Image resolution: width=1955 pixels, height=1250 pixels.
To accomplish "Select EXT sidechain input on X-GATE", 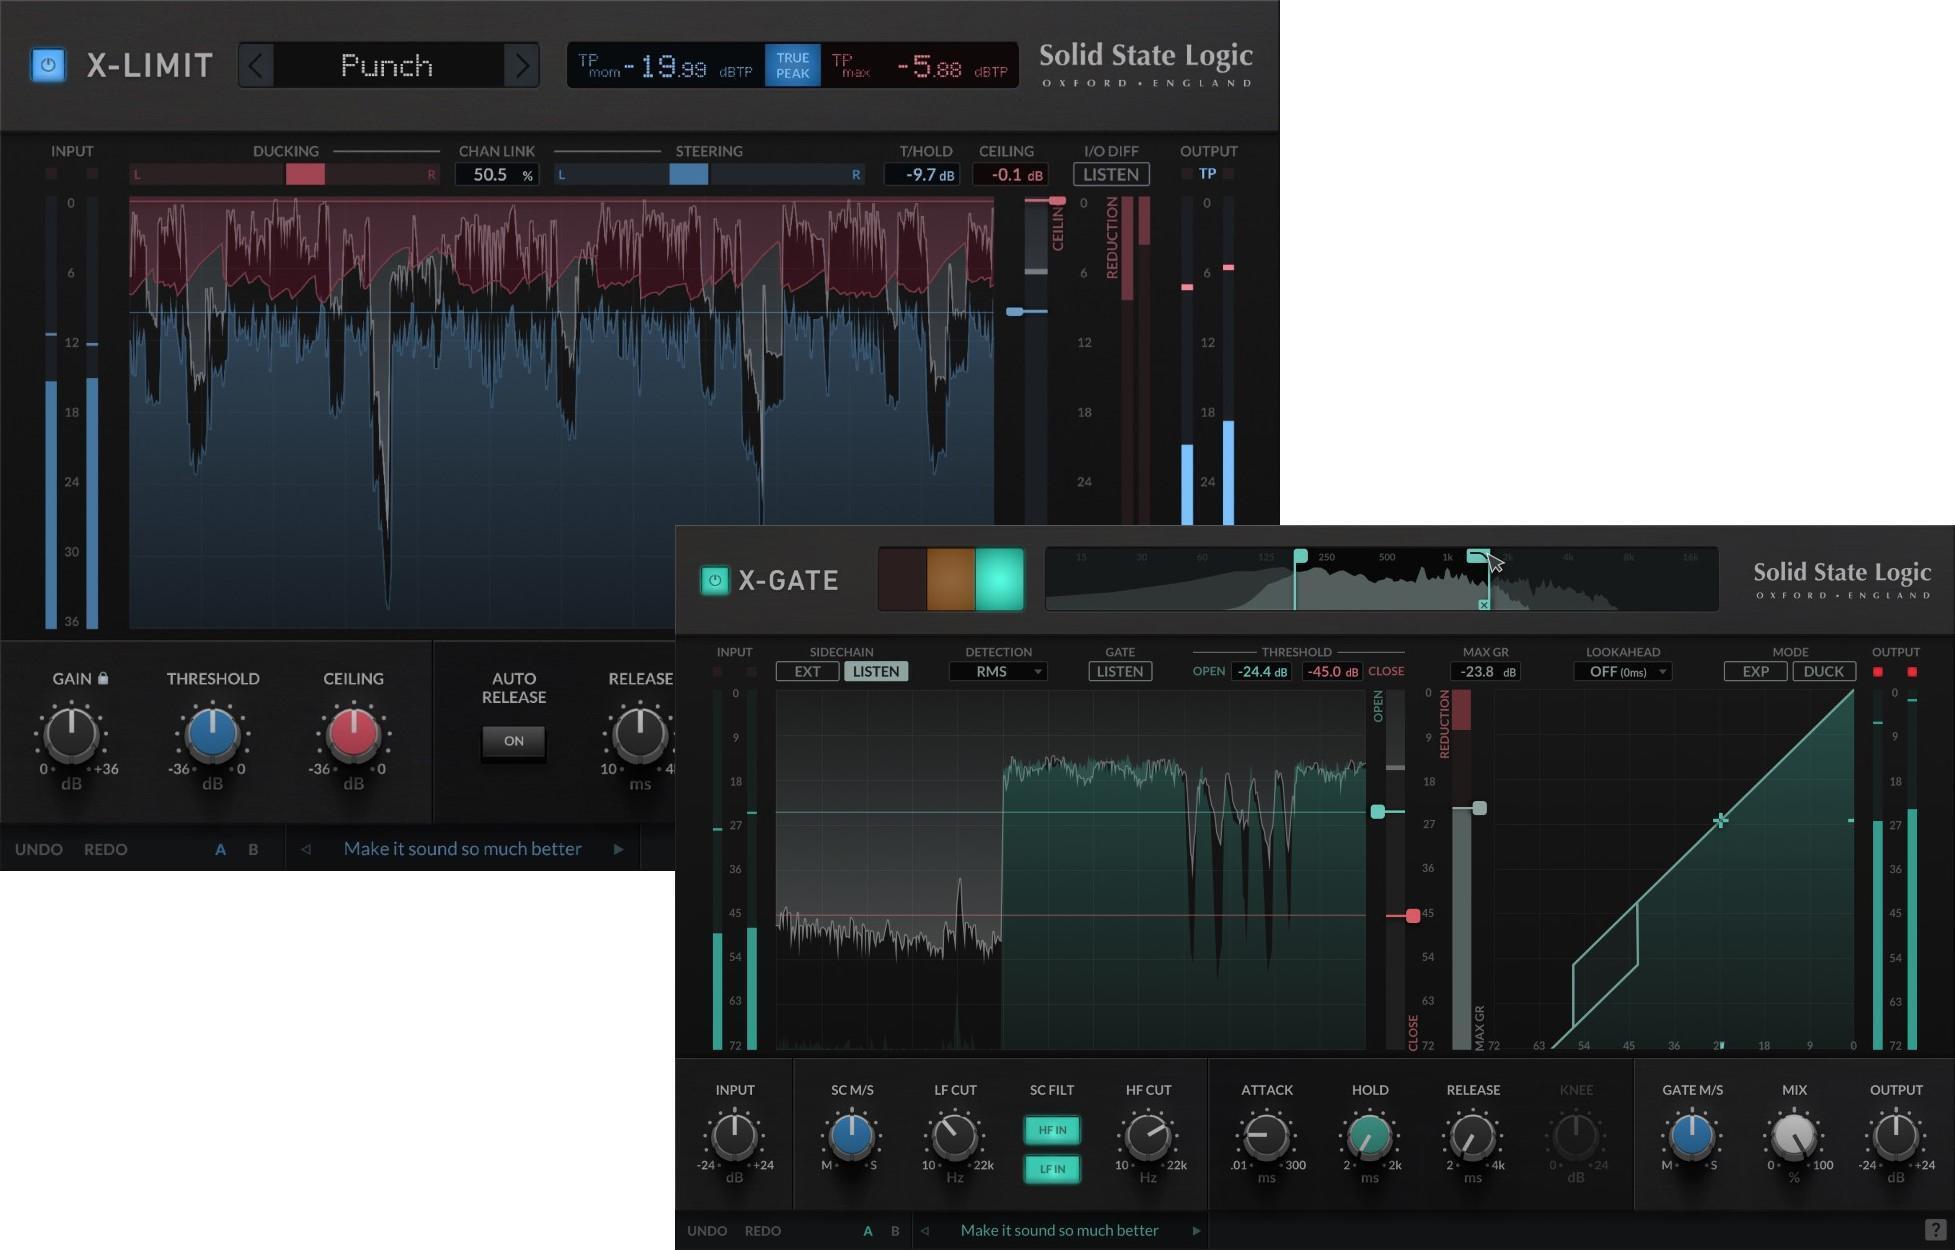I will point(807,671).
